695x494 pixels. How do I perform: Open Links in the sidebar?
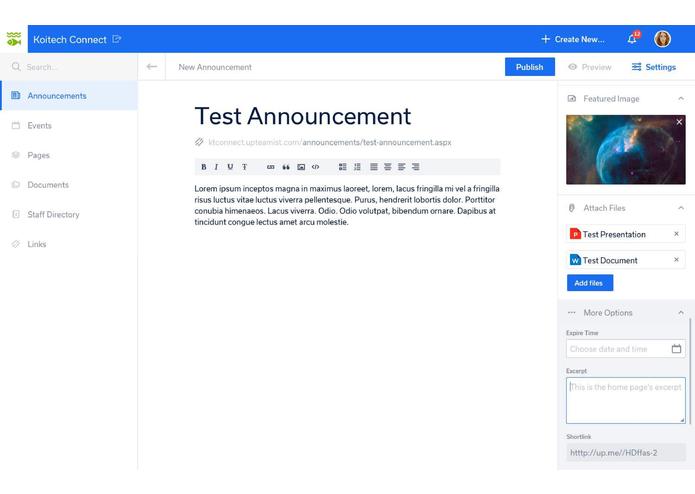69,244
